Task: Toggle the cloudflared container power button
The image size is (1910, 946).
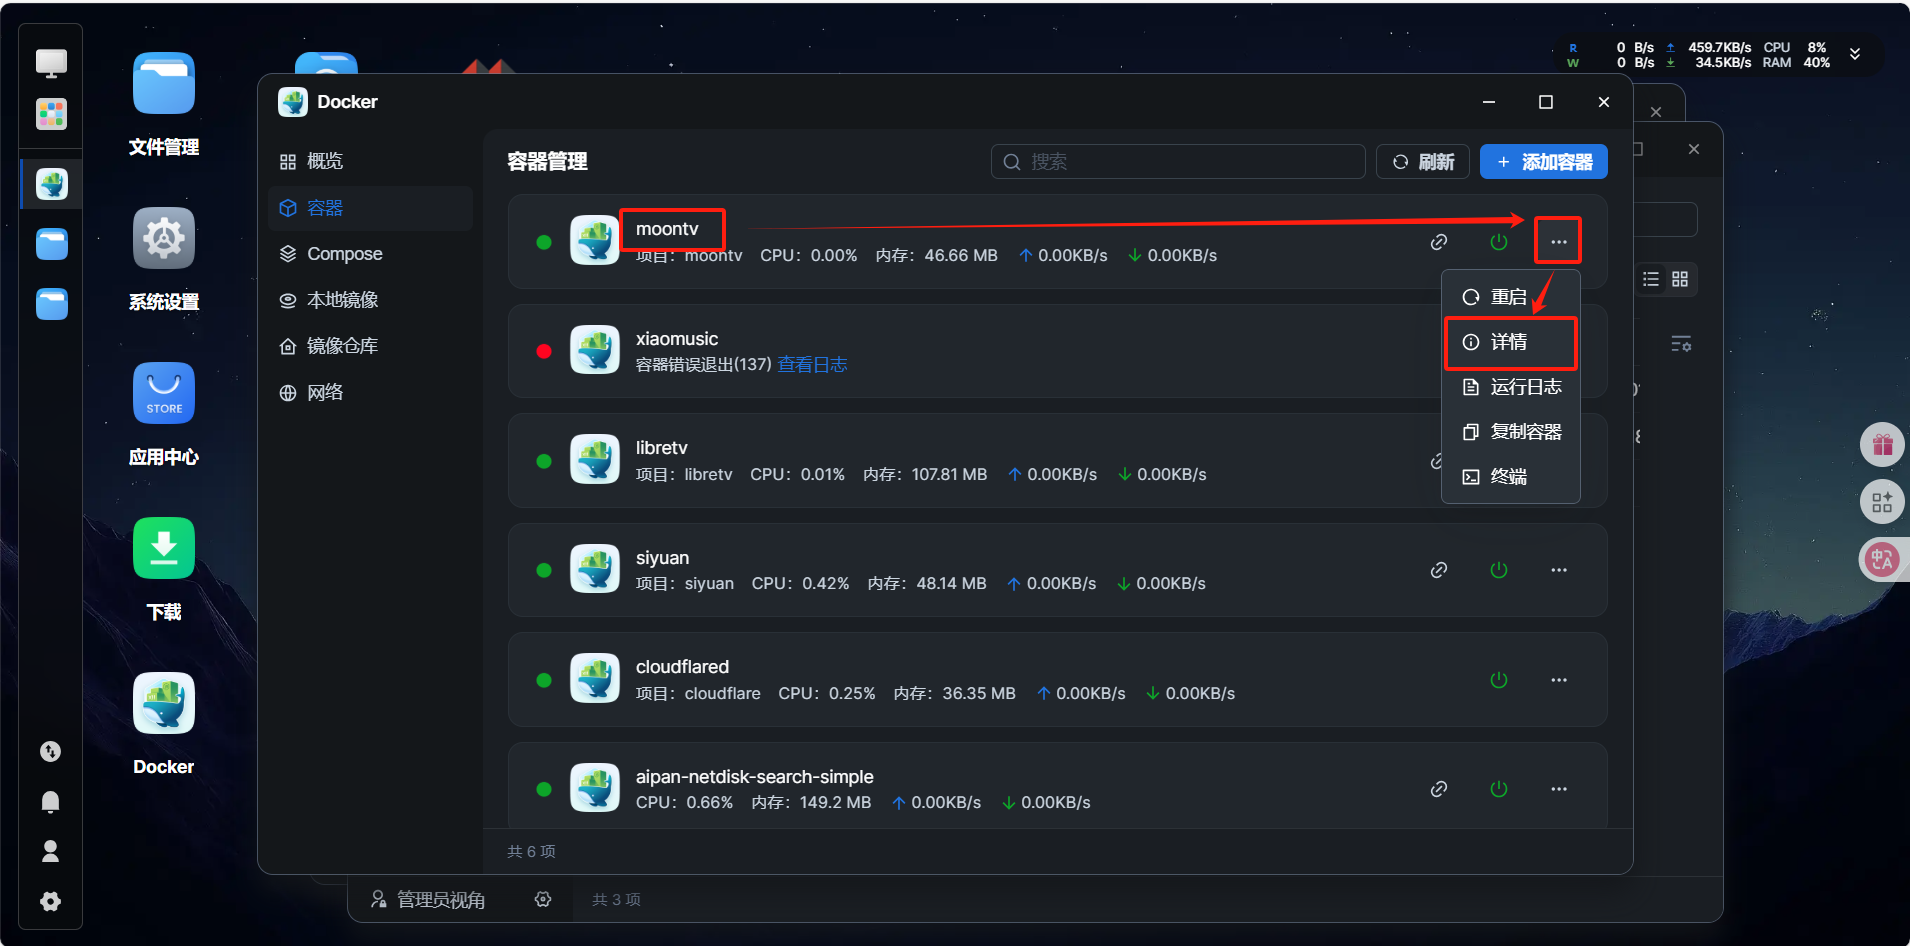Action: coord(1498,680)
